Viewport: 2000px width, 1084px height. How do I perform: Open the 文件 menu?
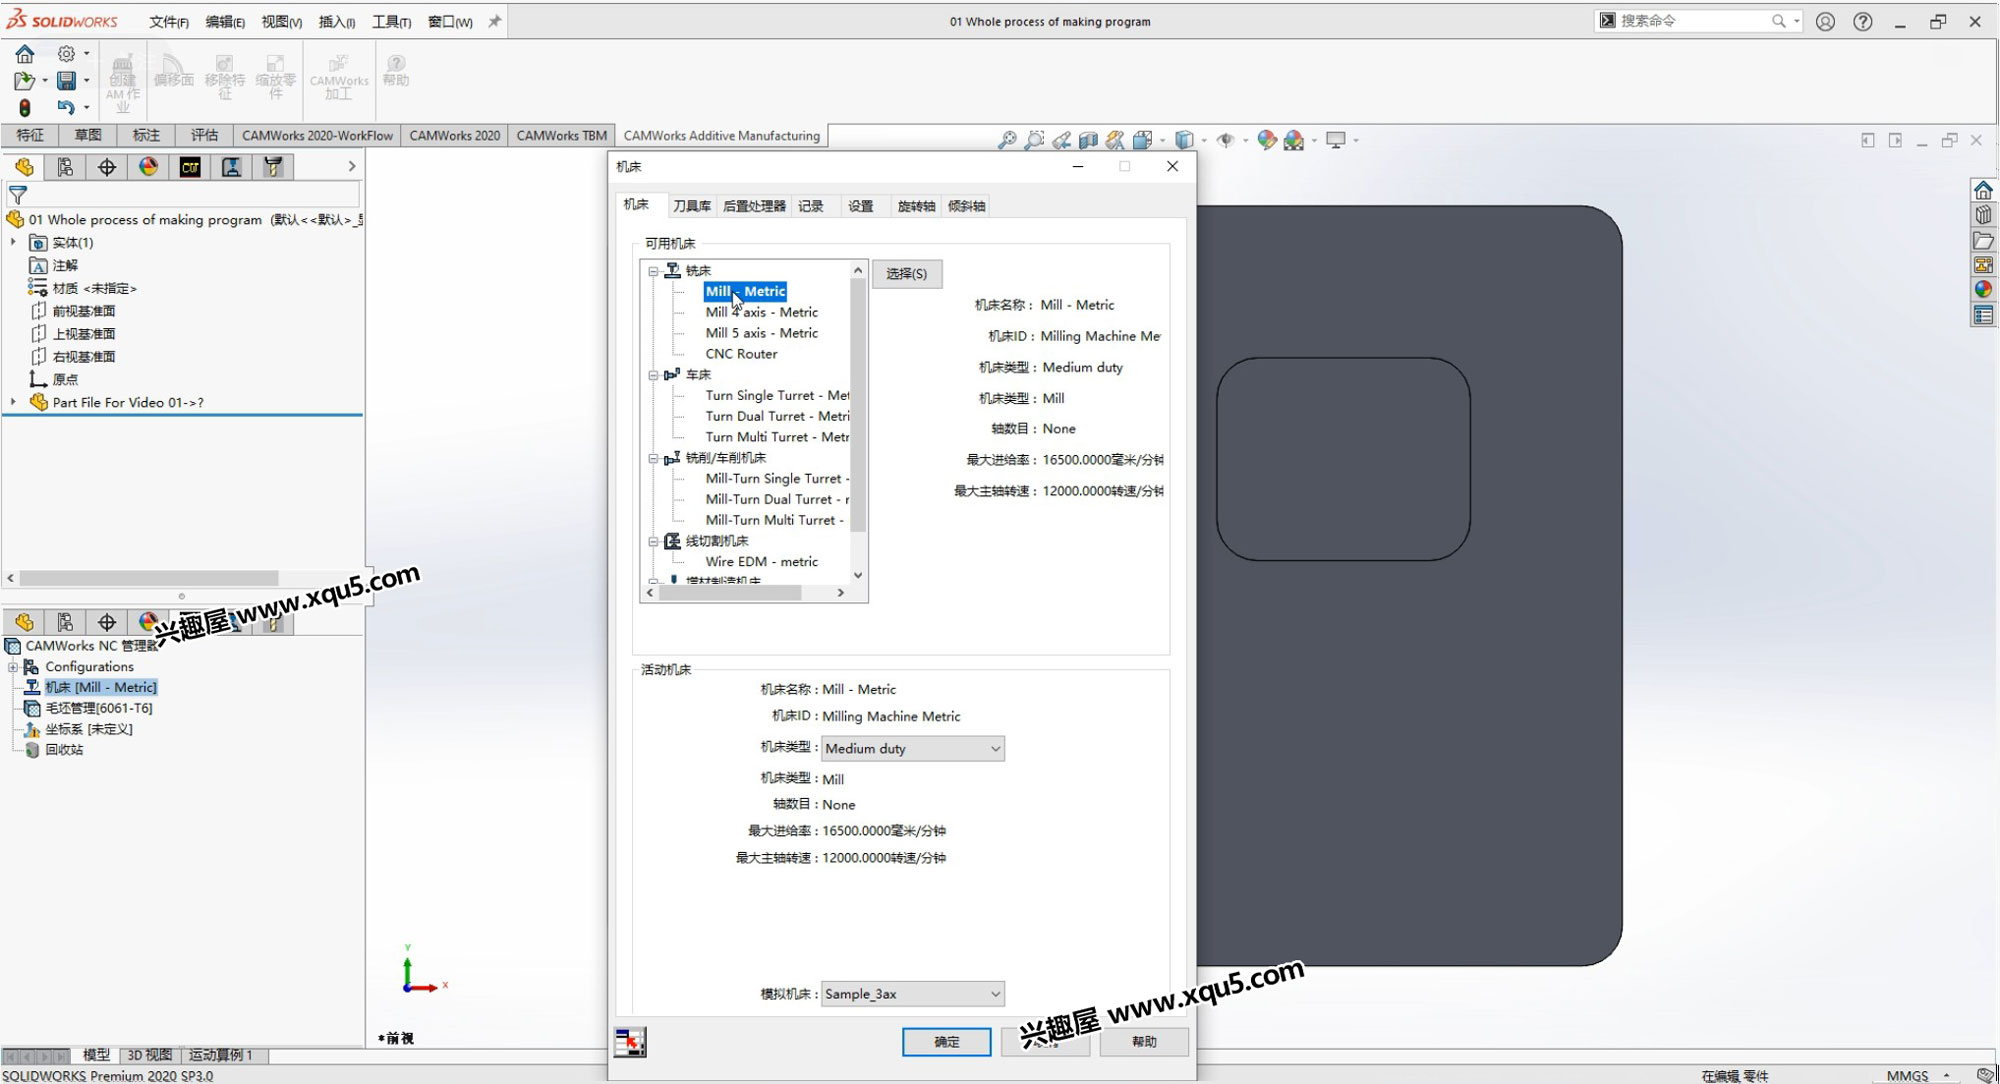point(168,22)
